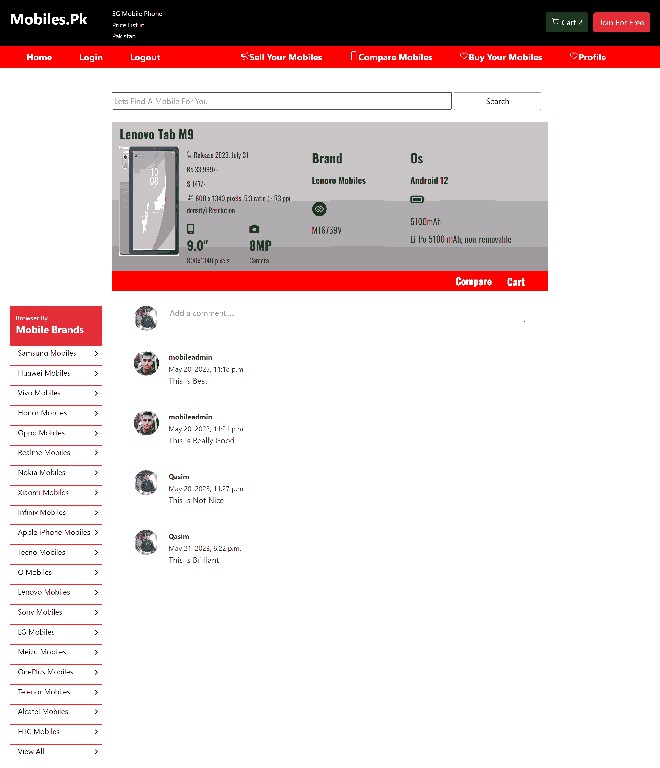Click the camera icon above 8MP
Viewport: 660px width, 768px height.
(x=254, y=229)
